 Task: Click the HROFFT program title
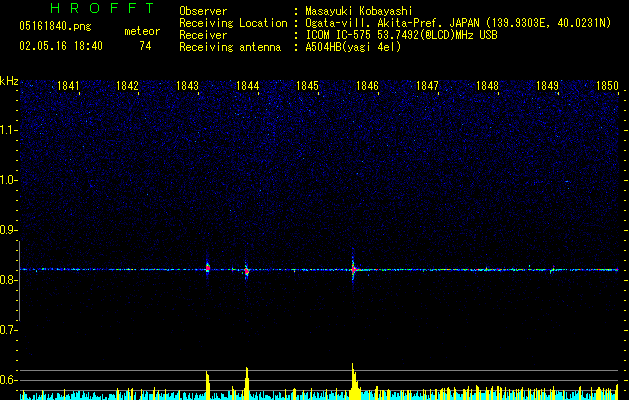coord(103,8)
